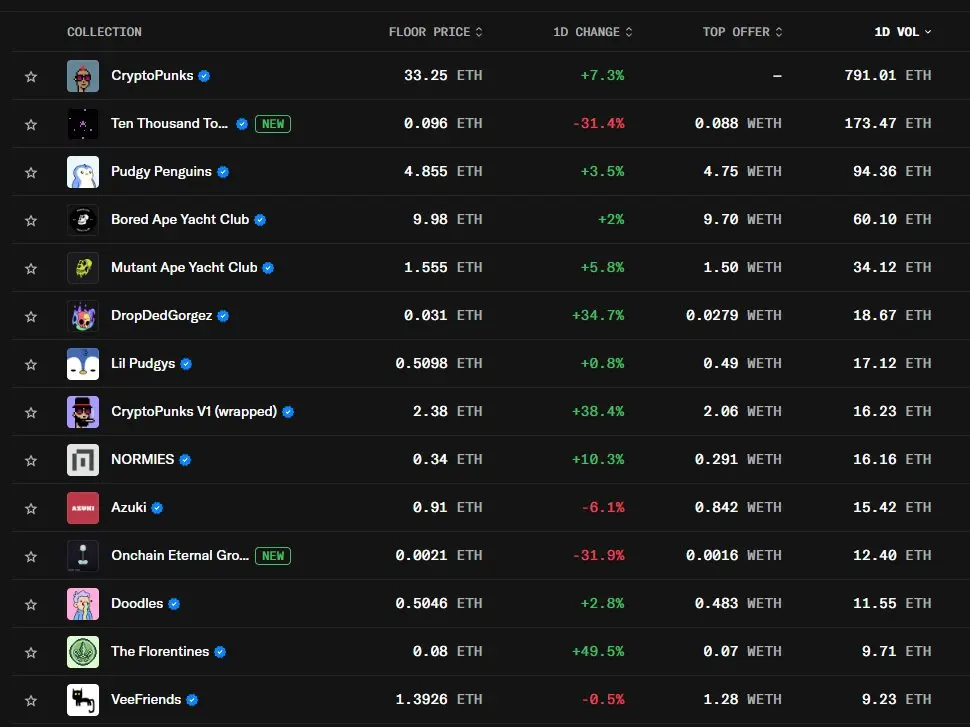Click the 11.55 ETH volume for Doodles

click(x=892, y=603)
